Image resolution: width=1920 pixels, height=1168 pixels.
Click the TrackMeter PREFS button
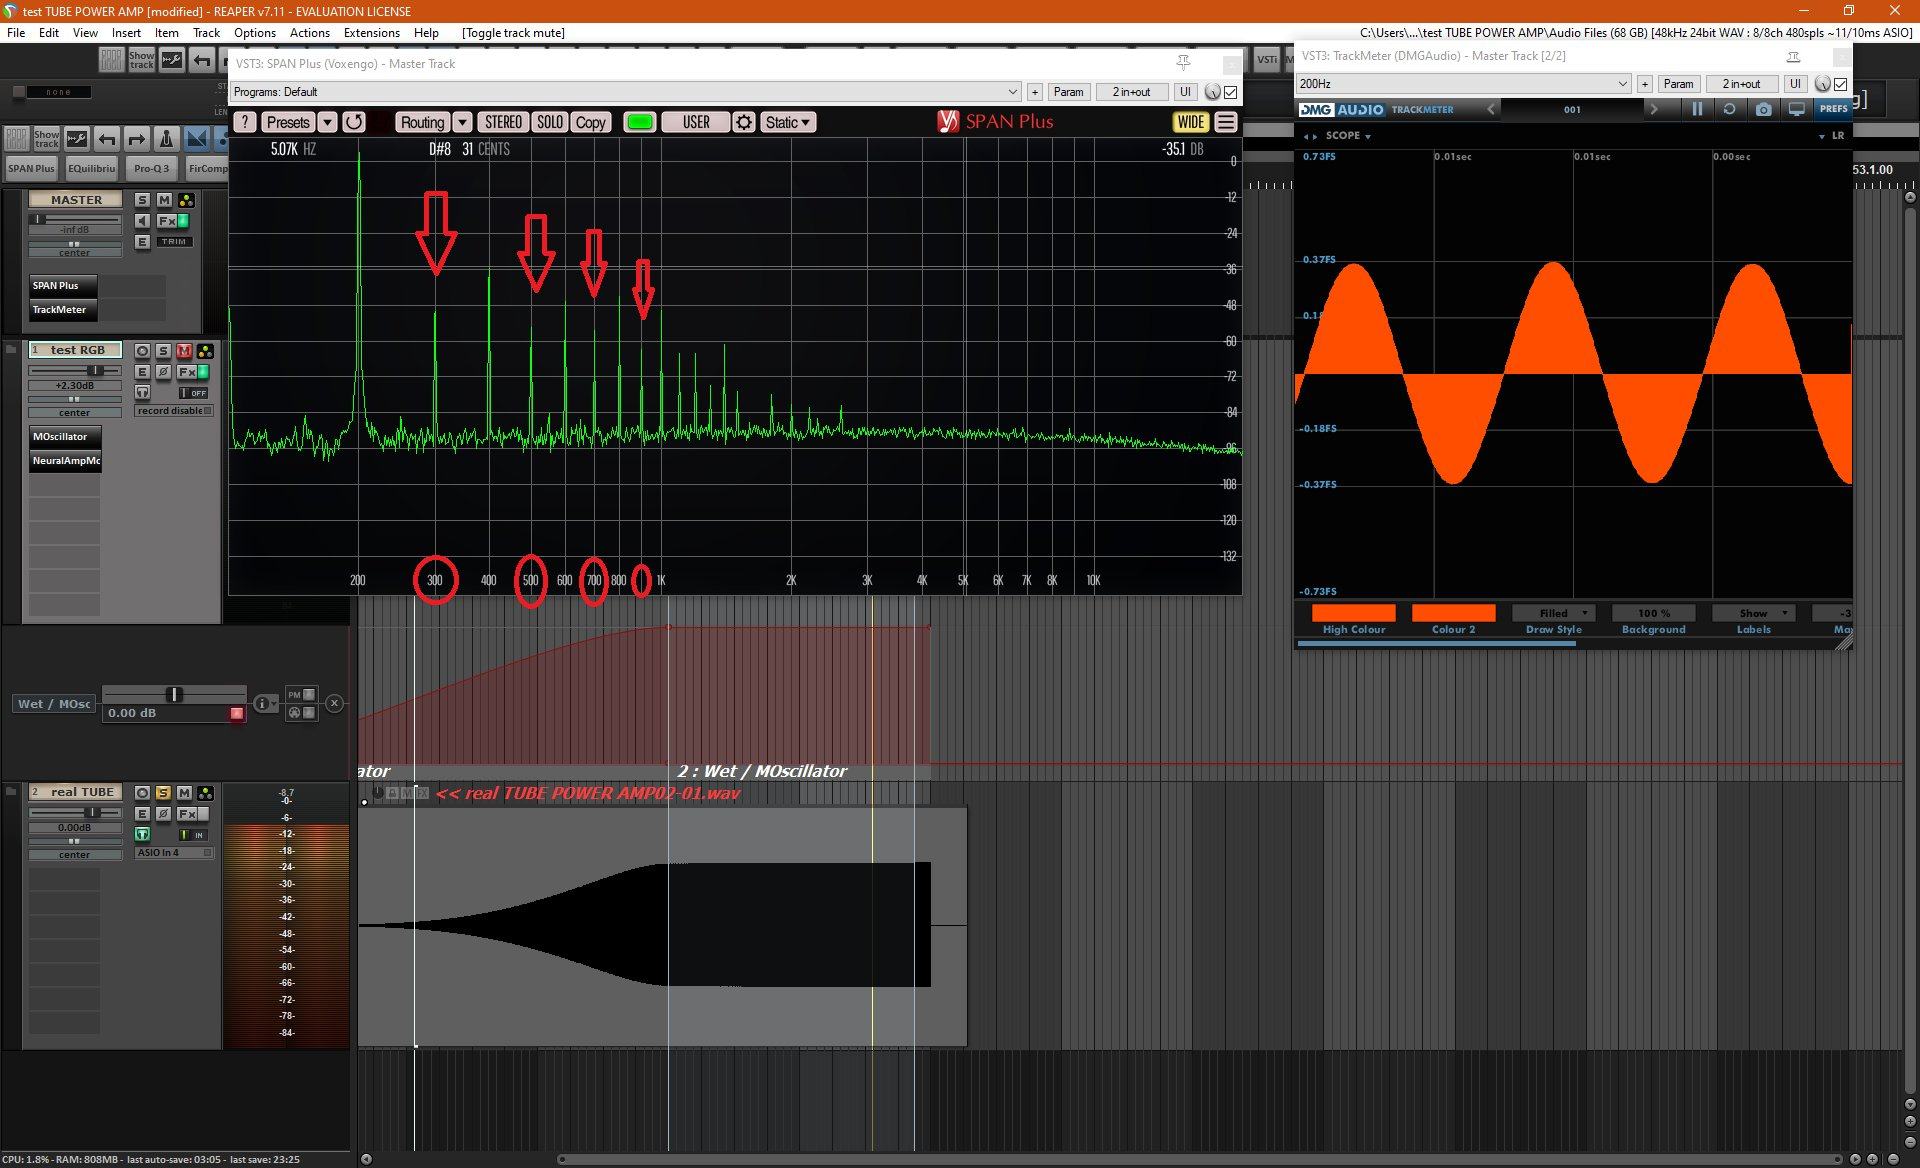(x=1833, y=109)
